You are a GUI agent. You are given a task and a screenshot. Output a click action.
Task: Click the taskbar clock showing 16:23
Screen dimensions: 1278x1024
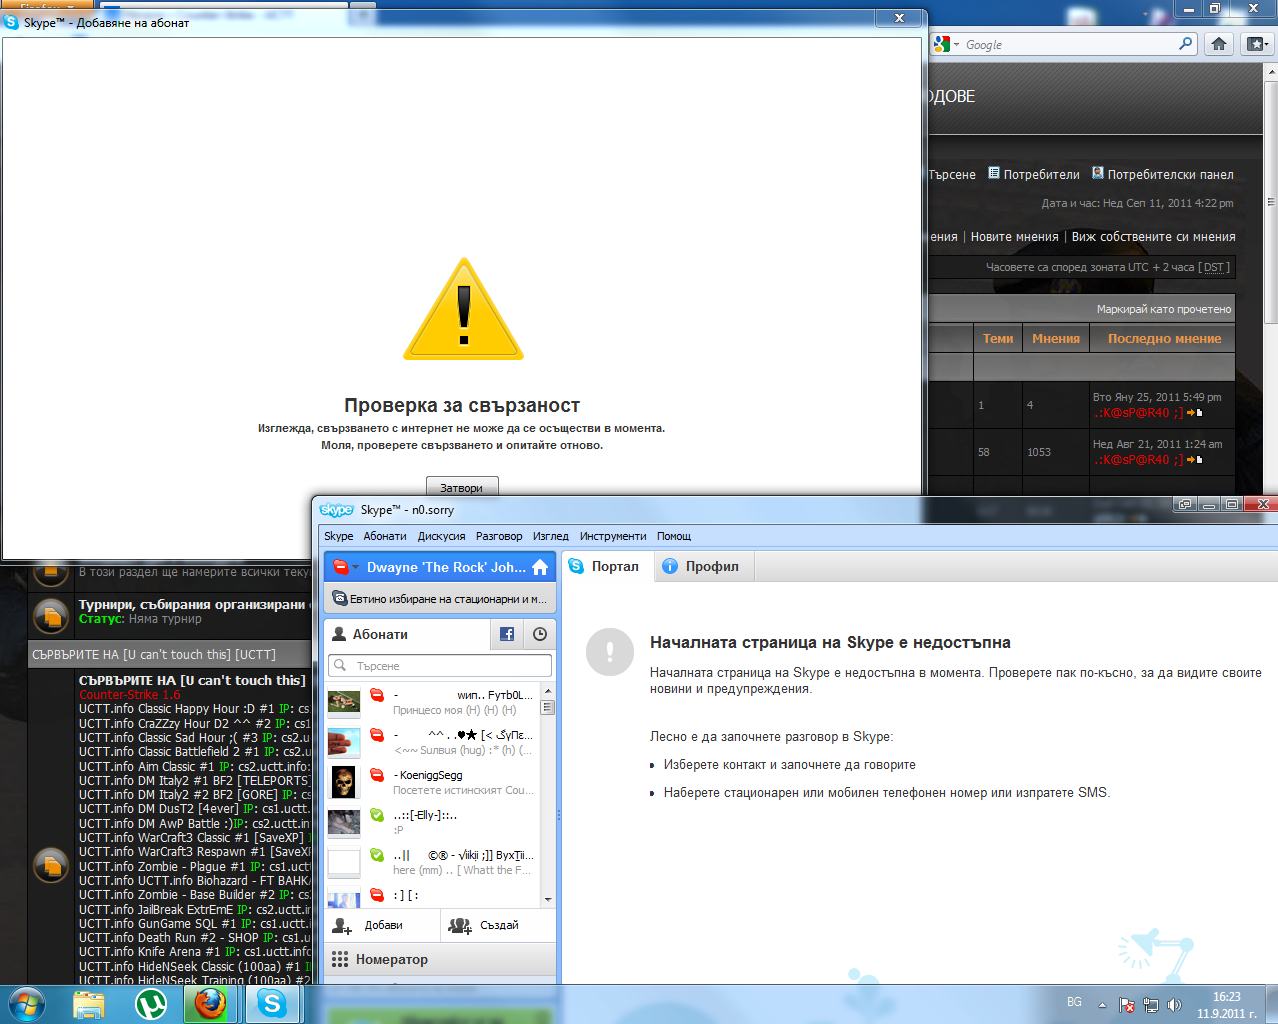click(x=1226, y=1004)
